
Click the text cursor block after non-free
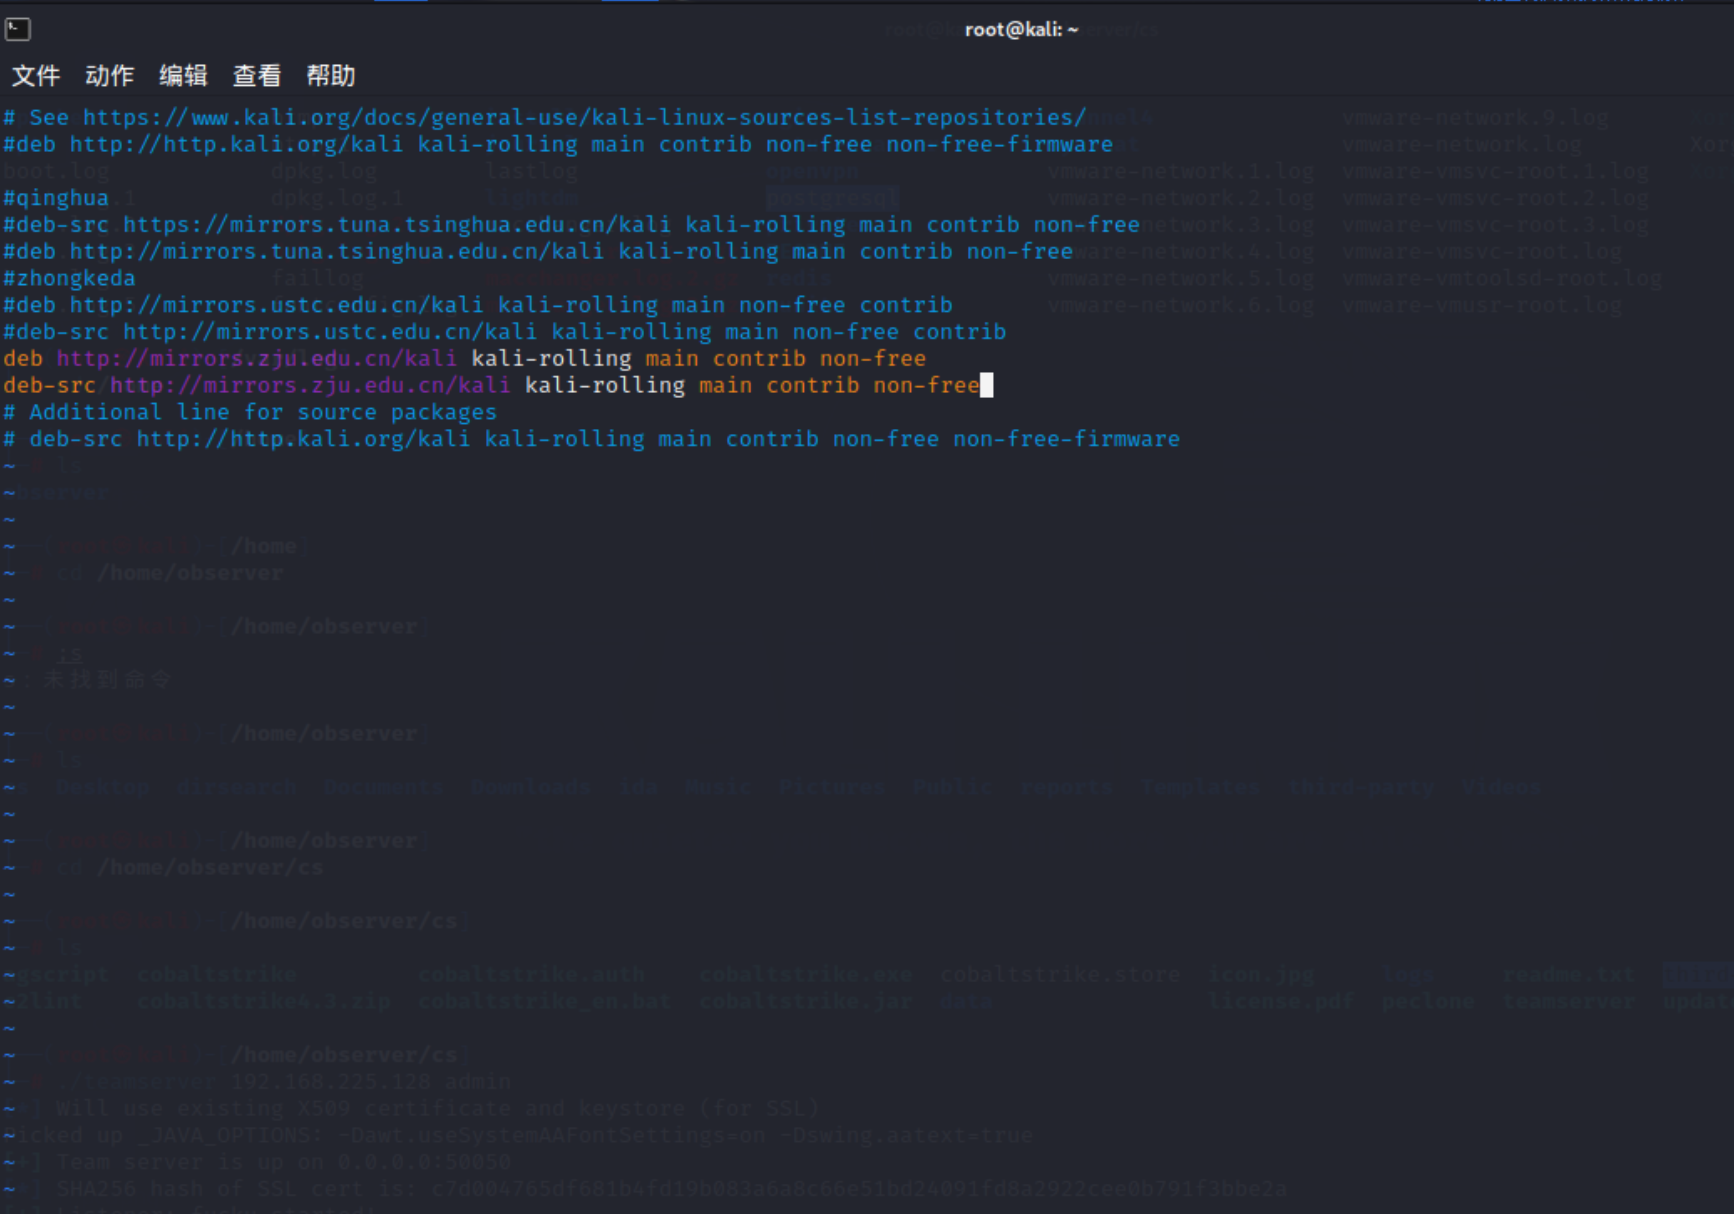987,385
